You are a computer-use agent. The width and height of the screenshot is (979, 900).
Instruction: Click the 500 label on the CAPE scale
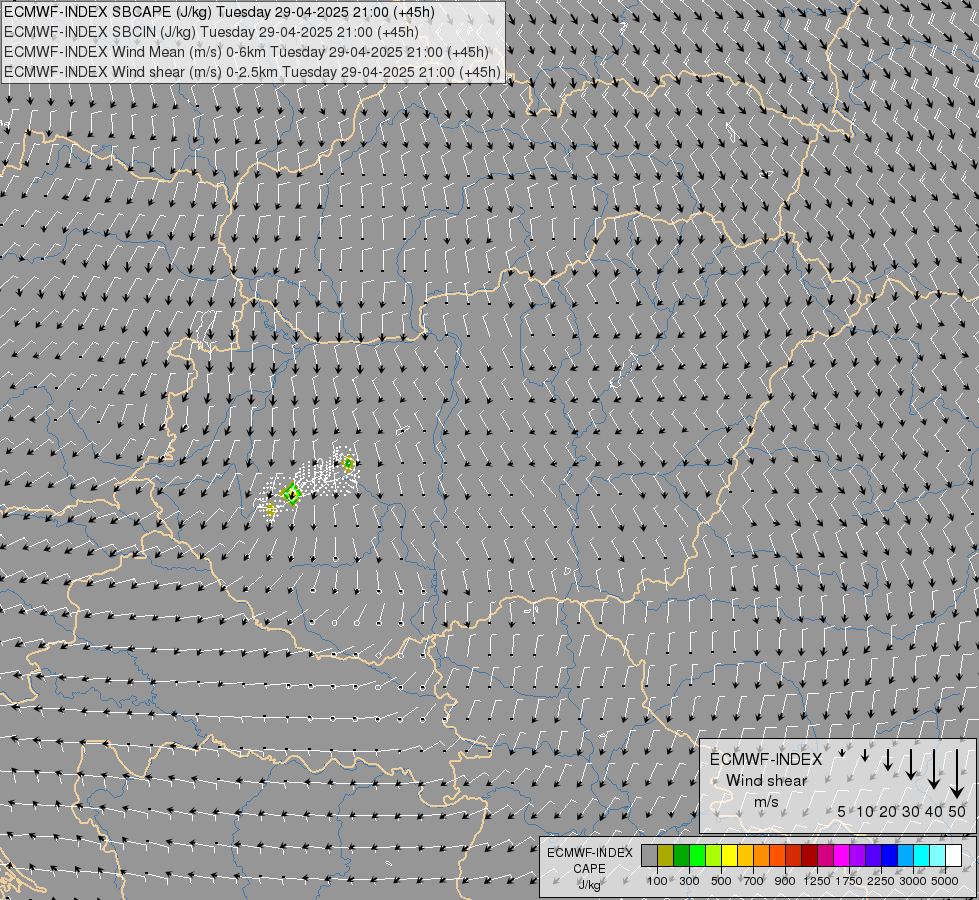721,881
